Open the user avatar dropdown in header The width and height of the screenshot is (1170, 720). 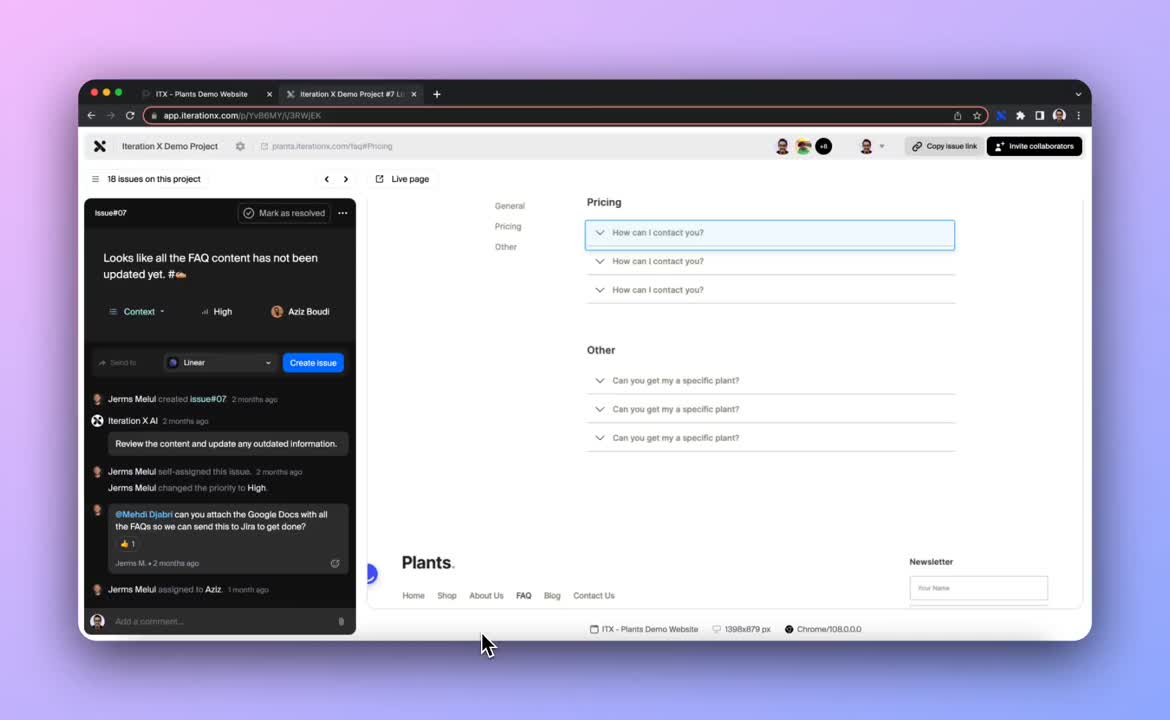click(872, 146)
